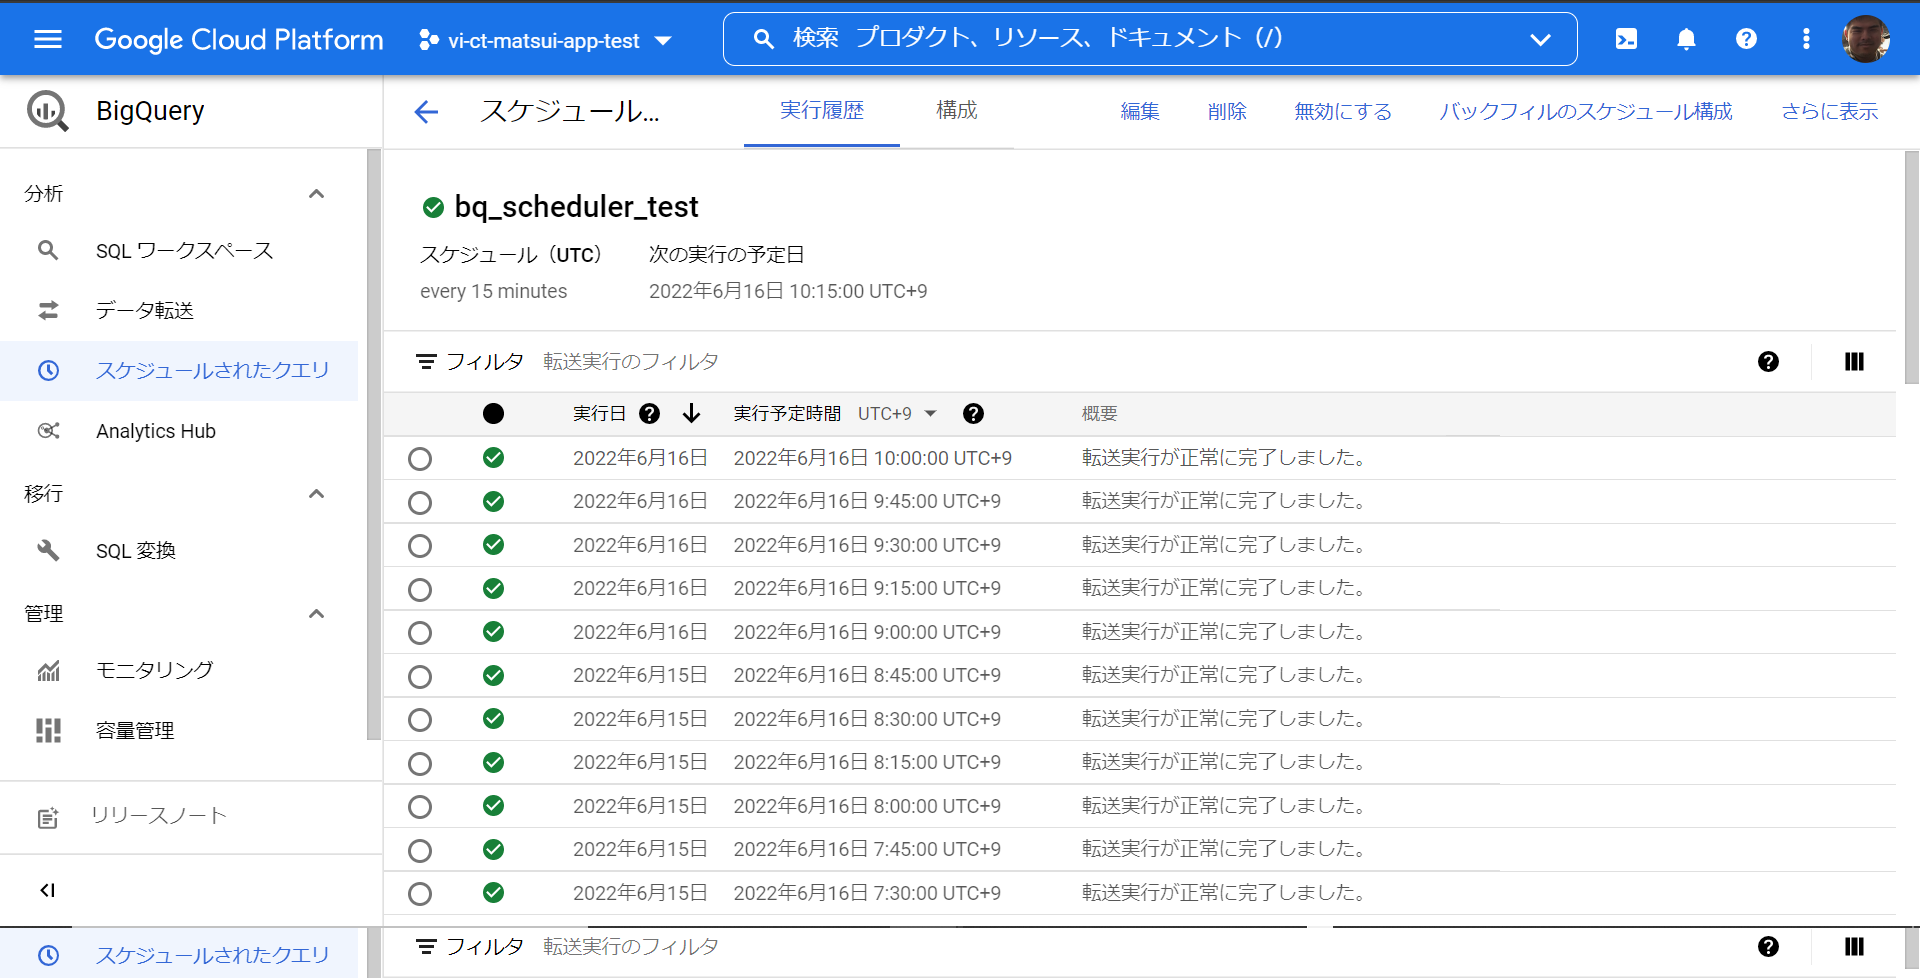The width and height of the screenshot is (1920, 978).
Task: Click the BigQuery logo icon
Action: (48, 111)
